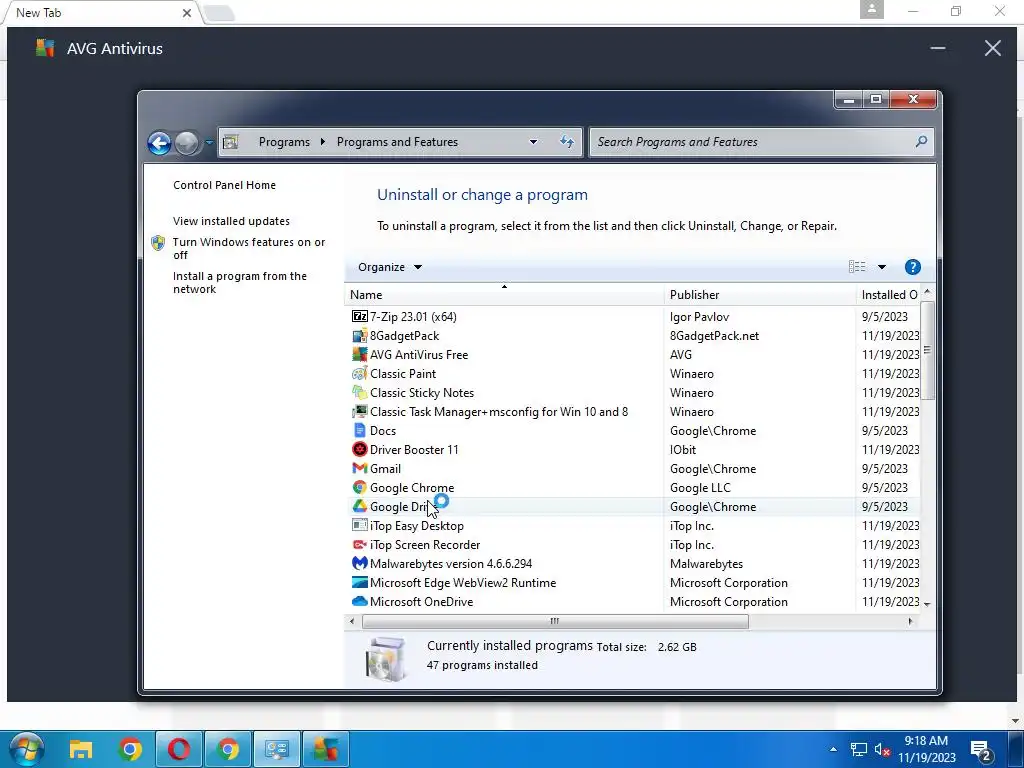Click the IObit publisher cell

click(682, 449)
